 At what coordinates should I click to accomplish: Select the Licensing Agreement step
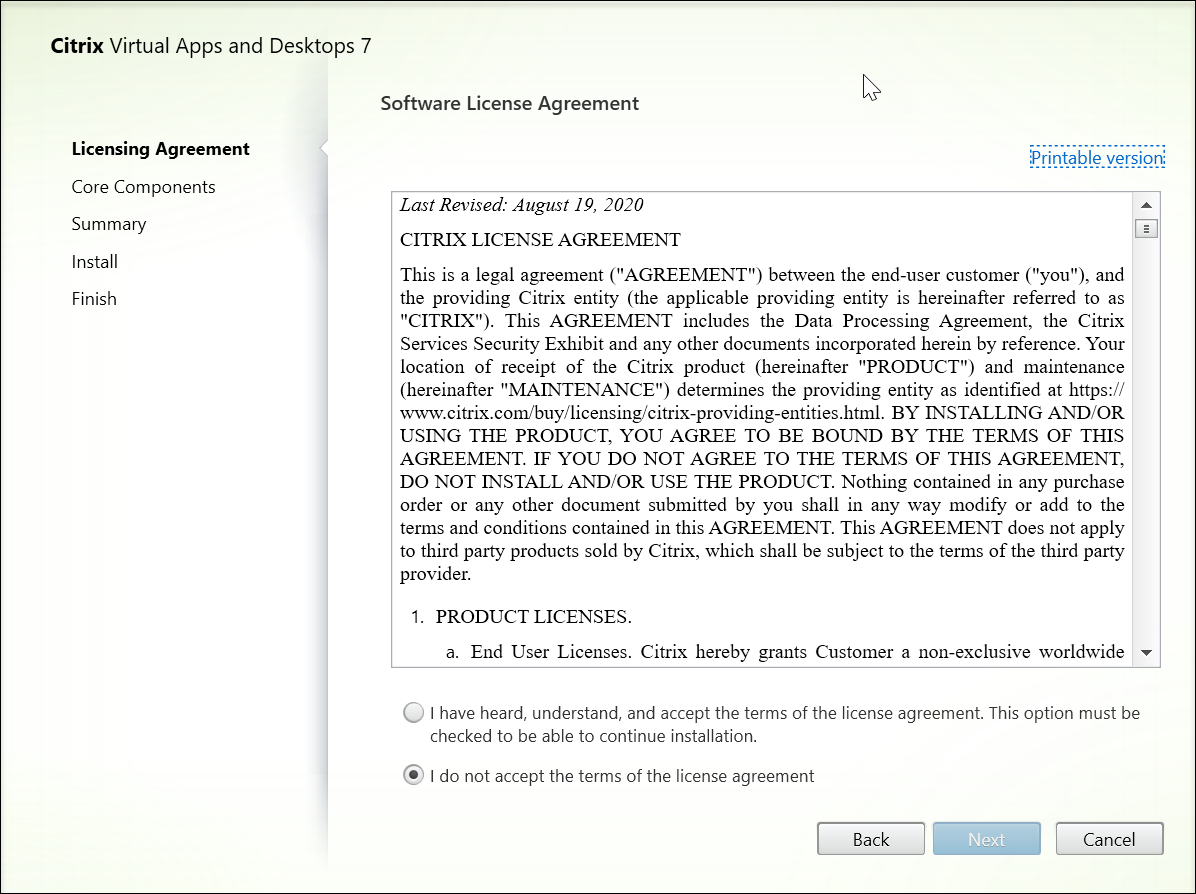click(160, 148)
